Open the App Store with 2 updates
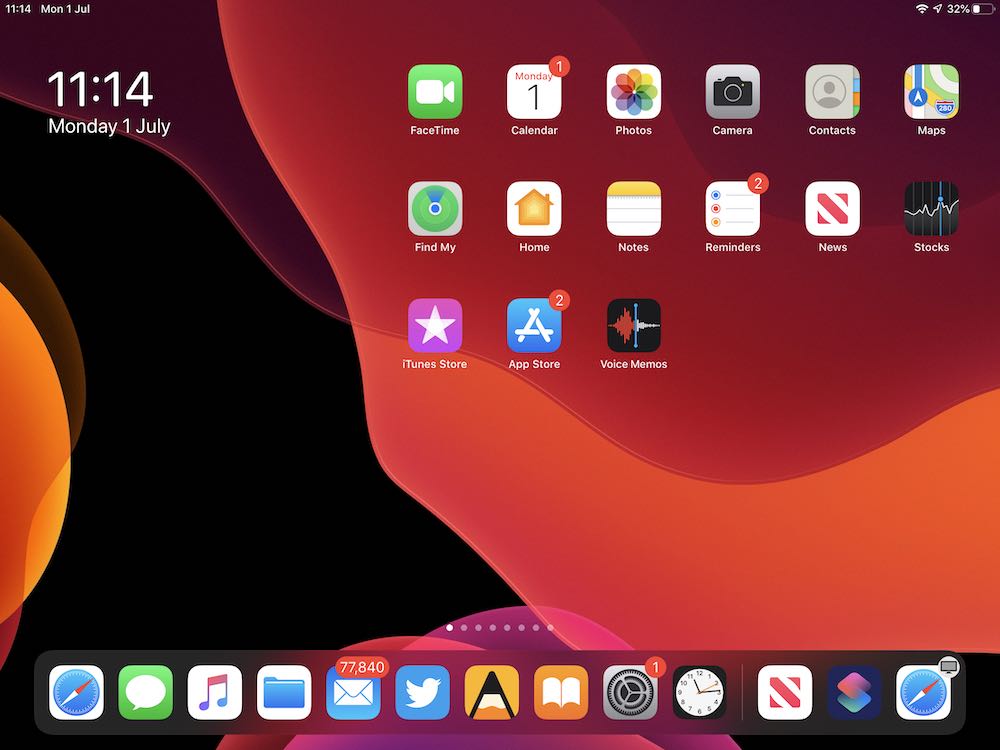Image resolution: width=1000 pixels, height=750 pixels. click(x=534, y=325)
